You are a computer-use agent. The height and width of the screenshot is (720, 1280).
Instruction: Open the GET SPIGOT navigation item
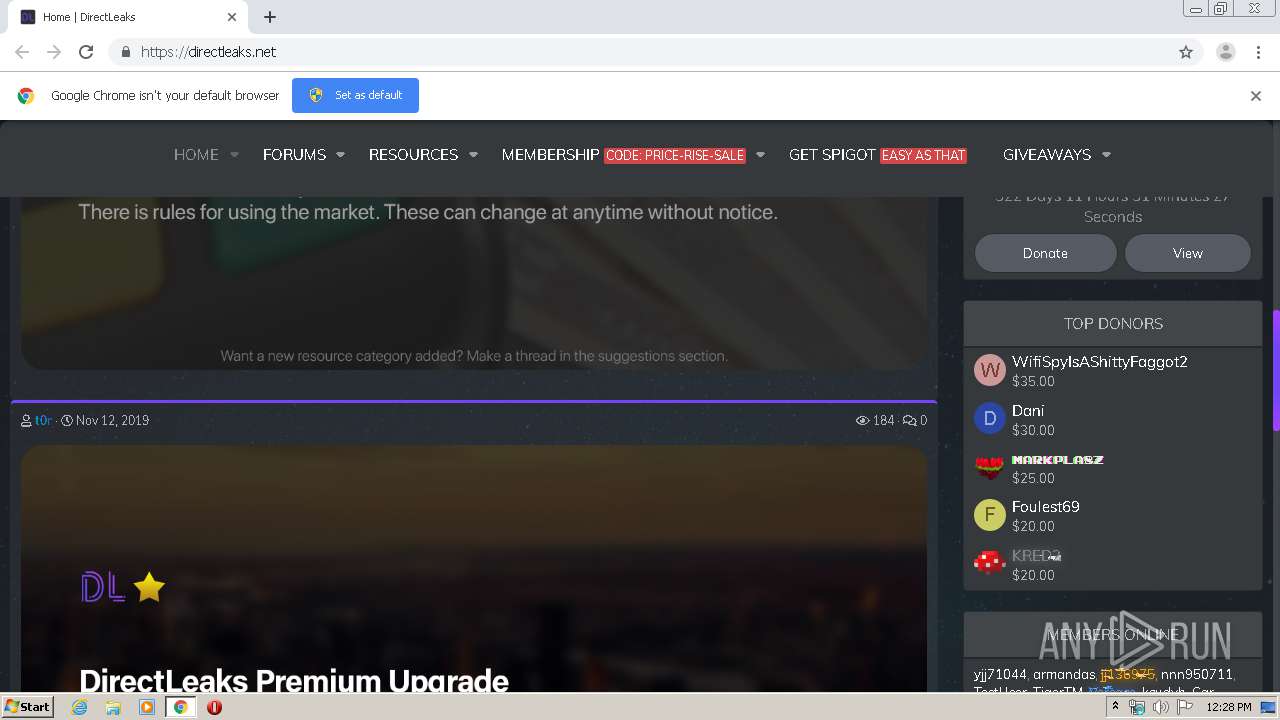pyautogui.click(x=832, y=154)
